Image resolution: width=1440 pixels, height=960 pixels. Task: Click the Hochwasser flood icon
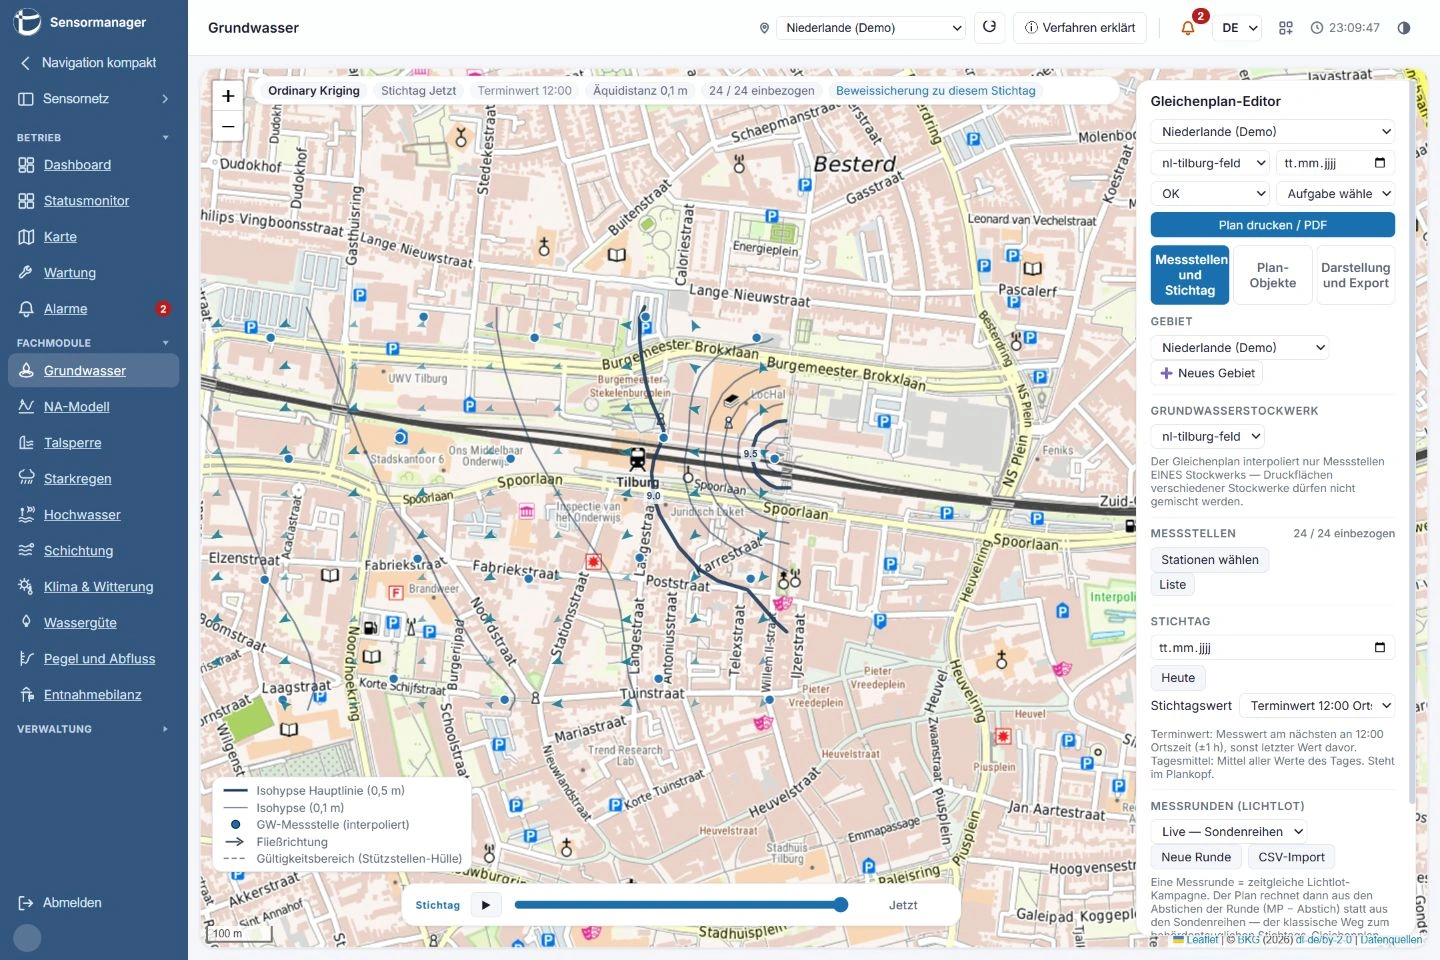pos(26,515)
